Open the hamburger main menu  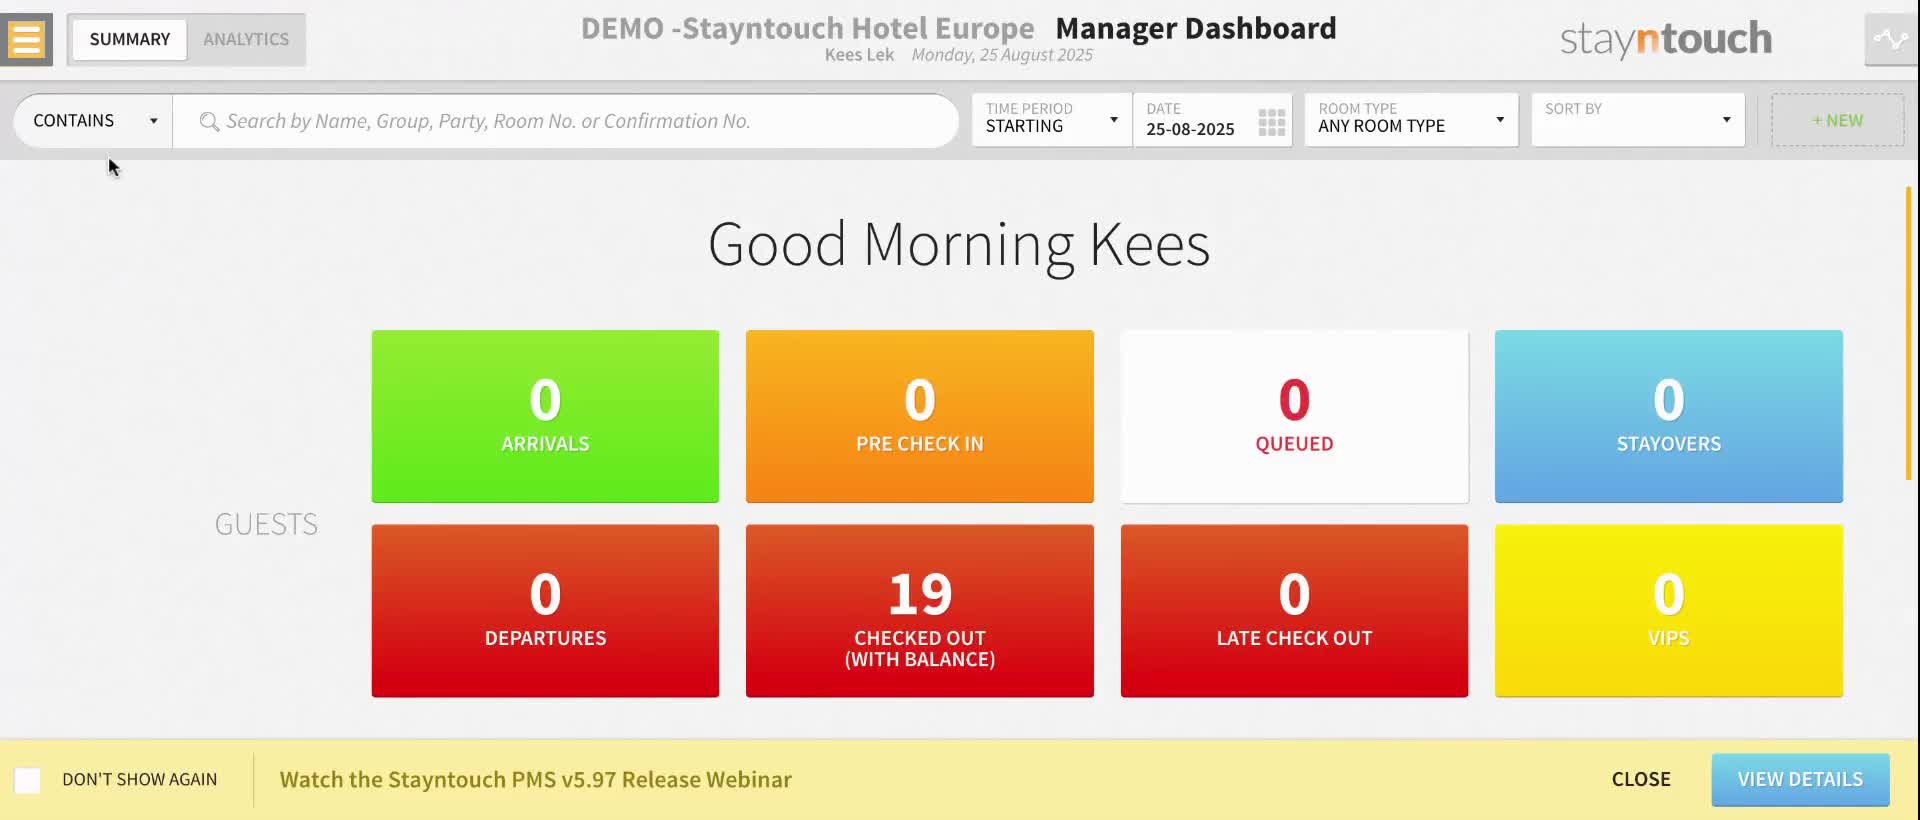[x=26, y=39]
